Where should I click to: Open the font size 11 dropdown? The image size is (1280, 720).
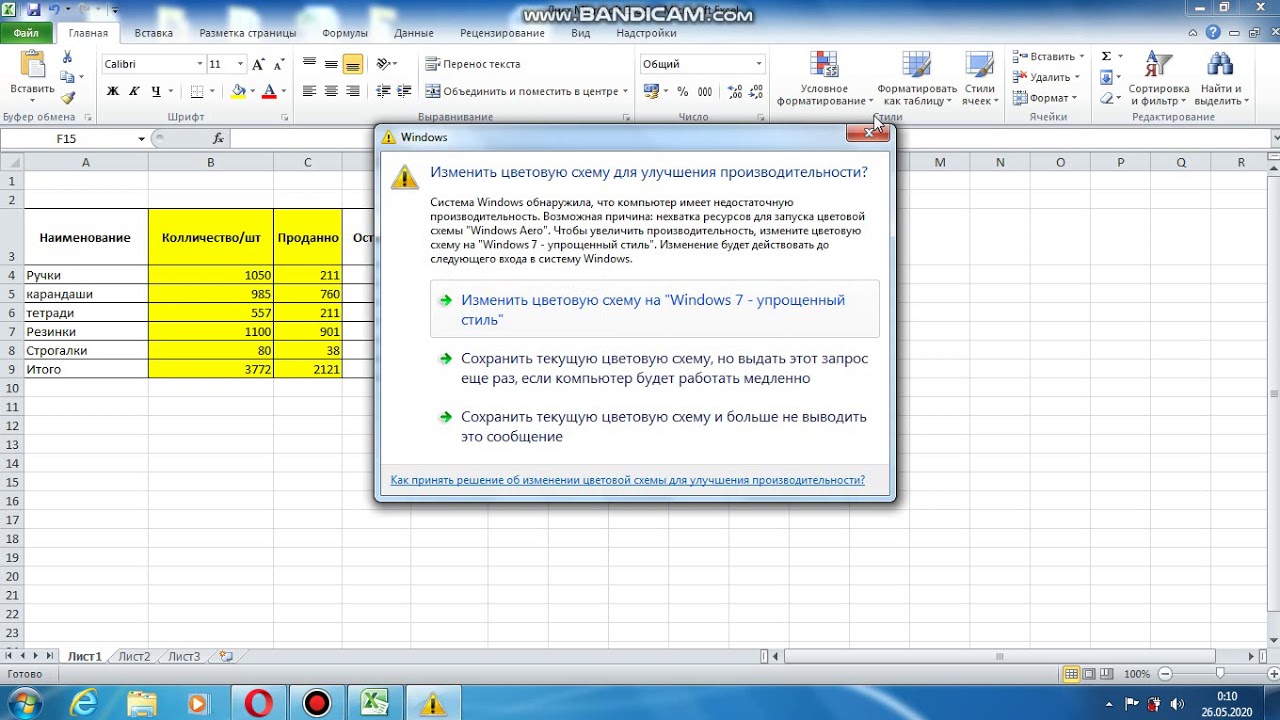[240, 64]
